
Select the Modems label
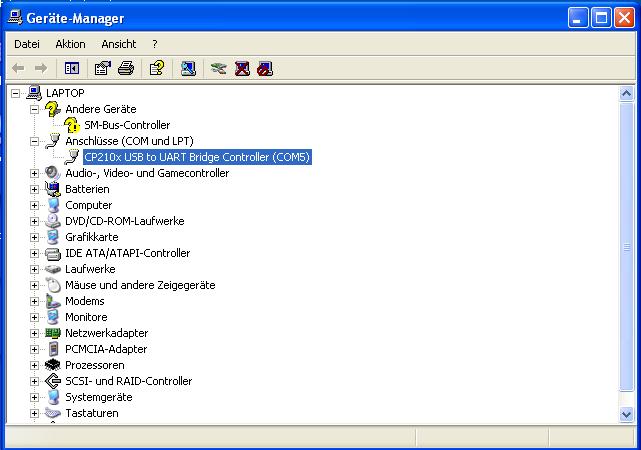85,301
